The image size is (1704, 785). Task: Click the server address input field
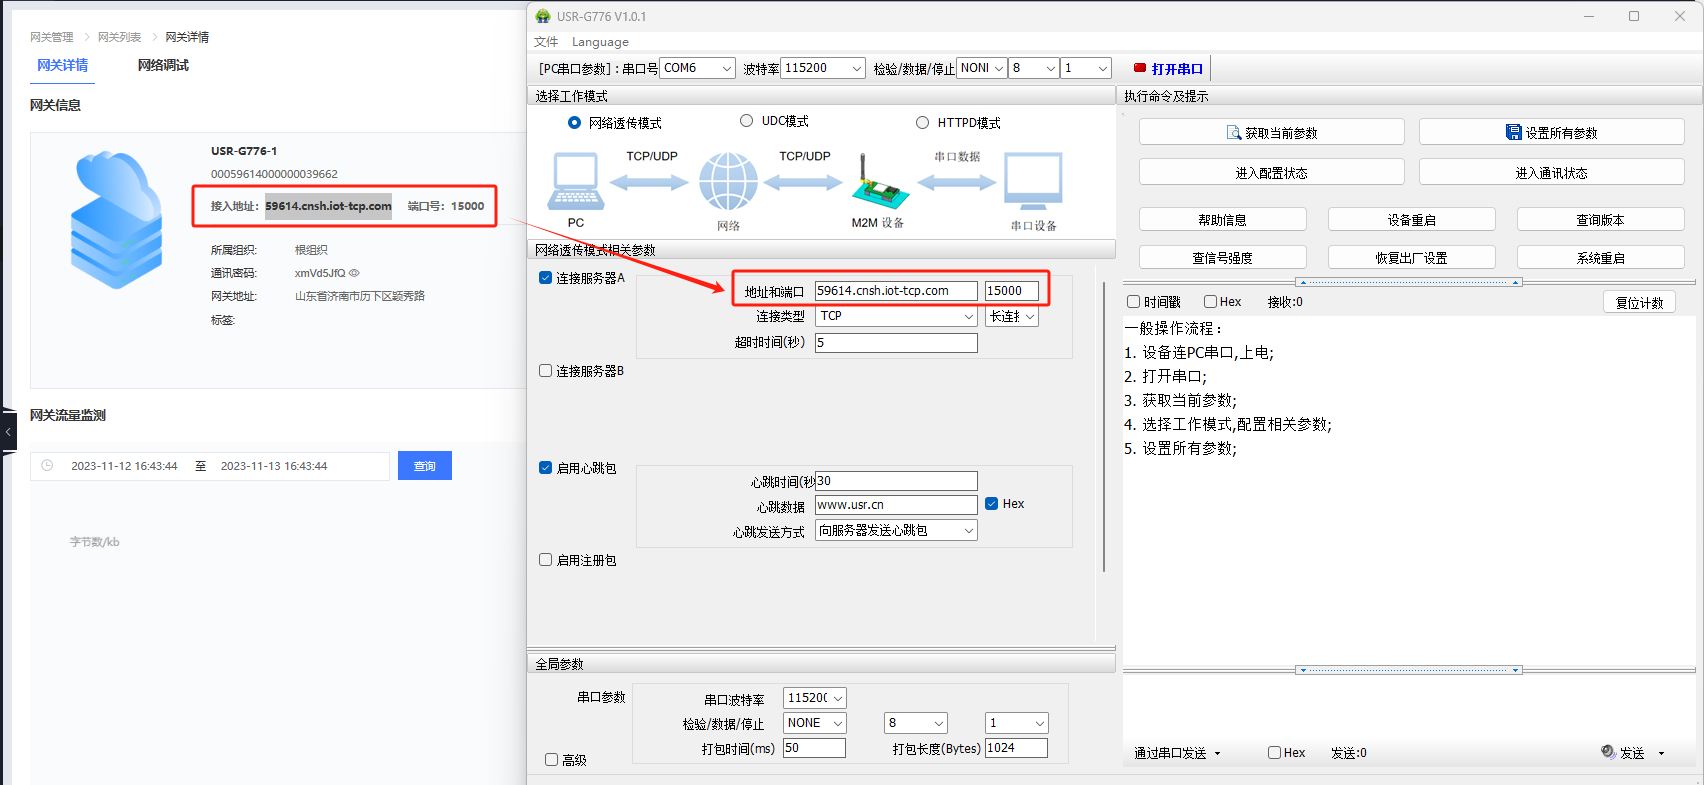tap(895, 291)
